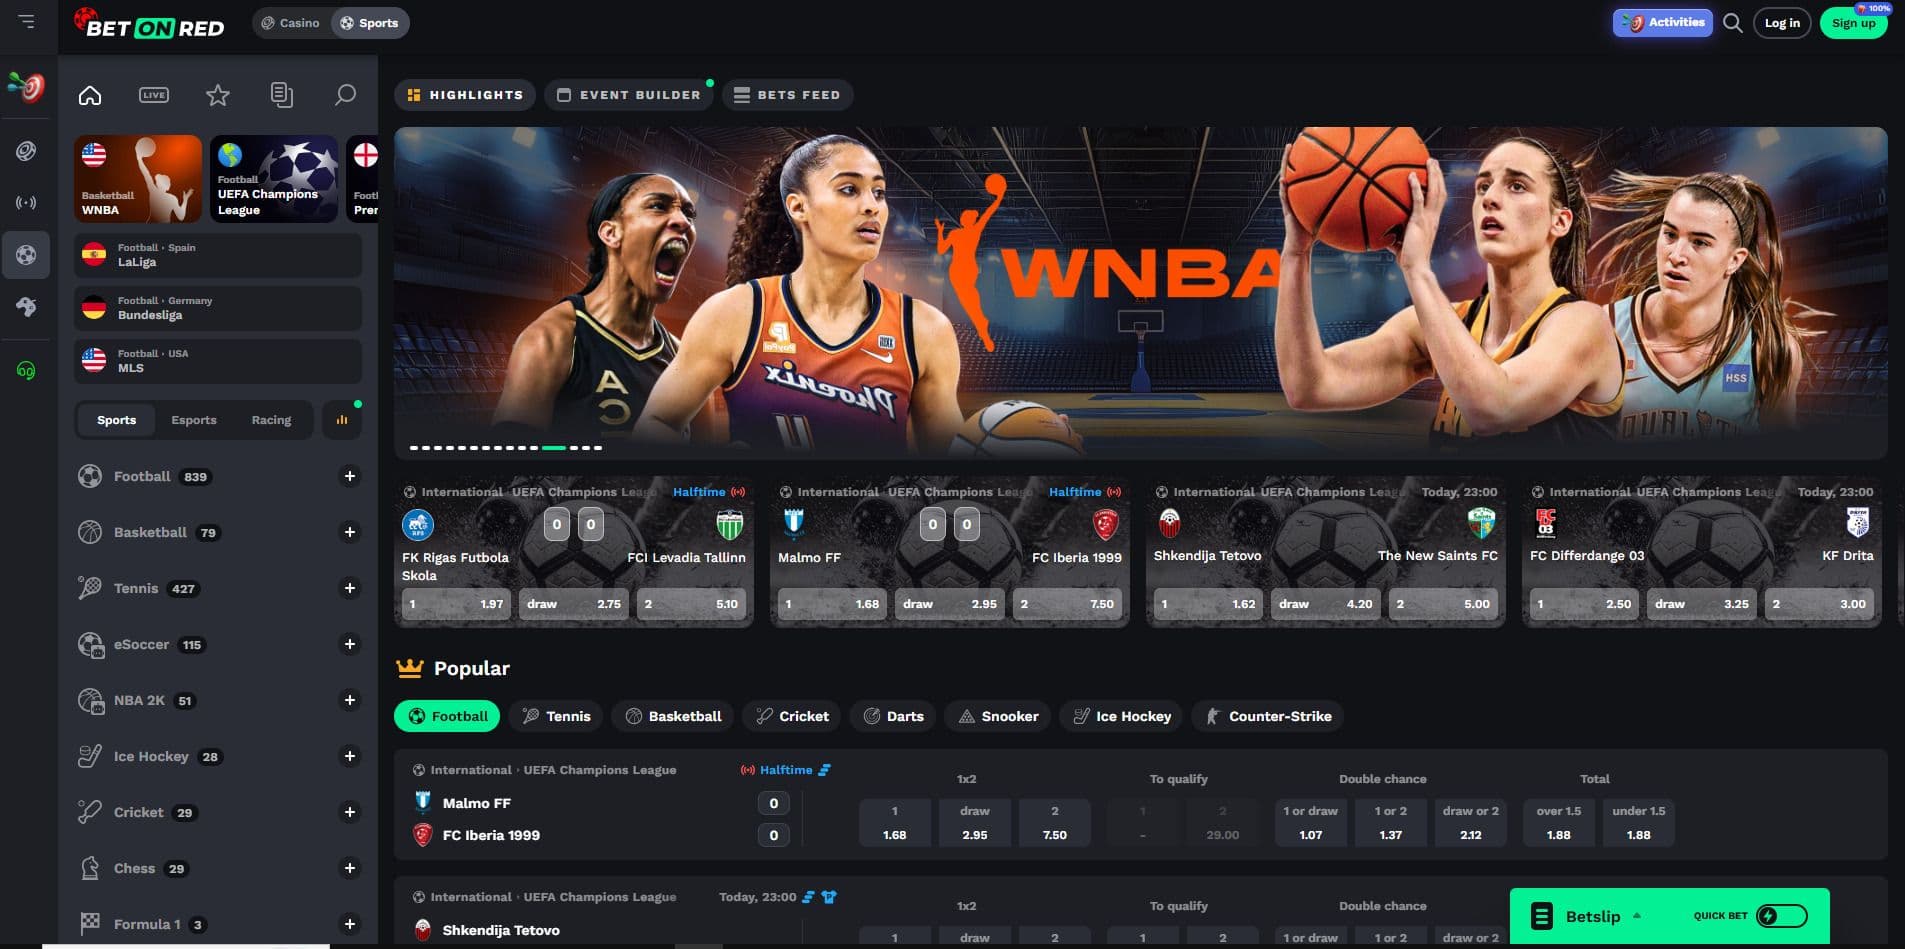Open the Event Builder tab
This screenshot has width=1905, height=949.
(629, 95)
